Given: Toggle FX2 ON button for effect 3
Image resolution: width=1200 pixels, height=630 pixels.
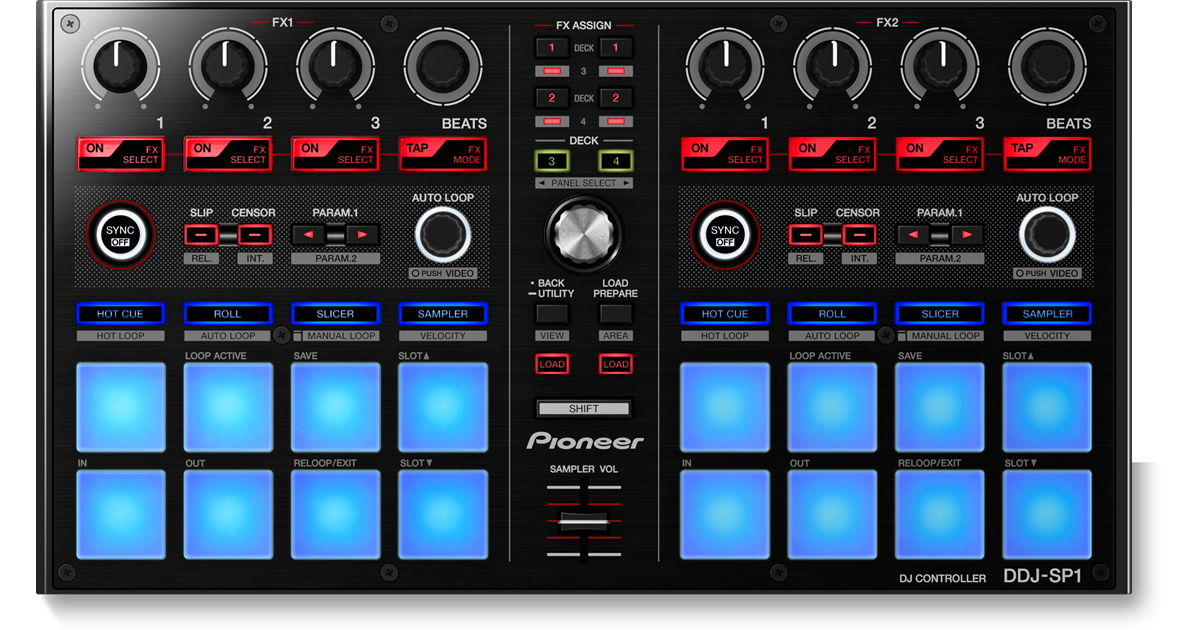Looking at the screenshot, I should (x=940, y=154).
